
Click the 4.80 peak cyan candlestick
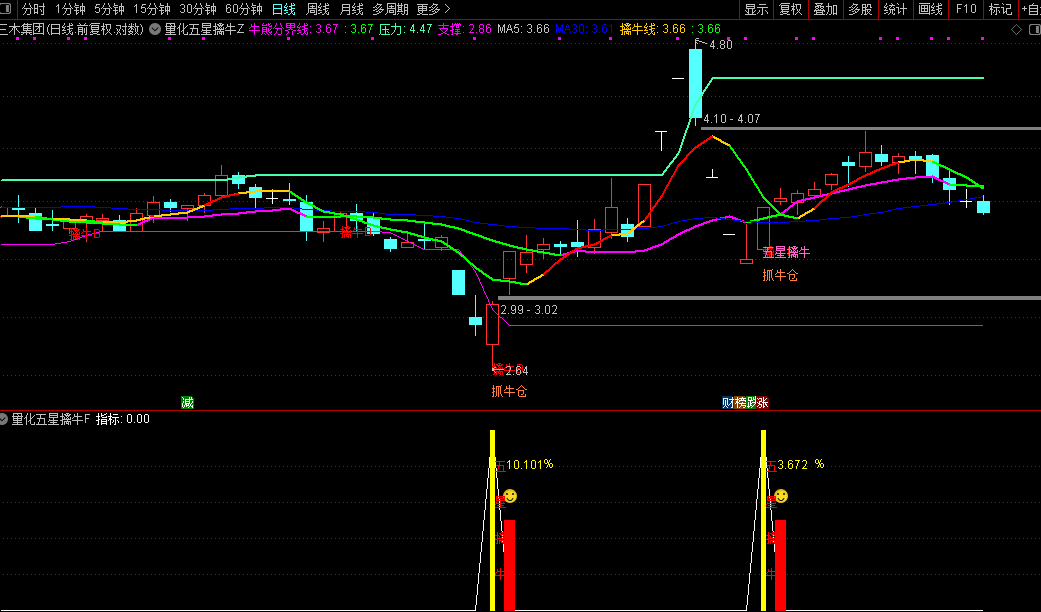click(695, 83)
